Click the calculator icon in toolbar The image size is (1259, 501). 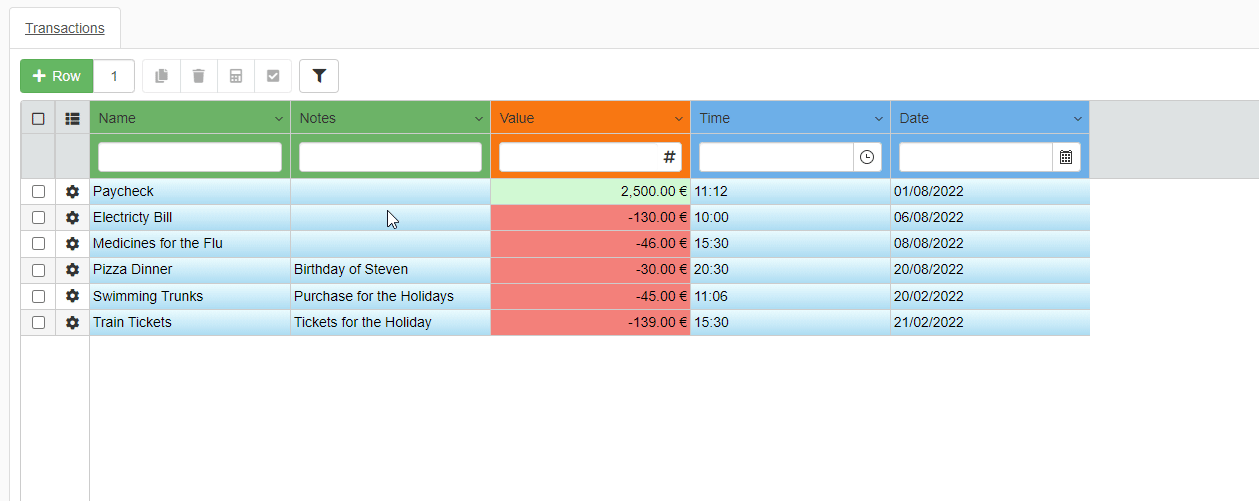click(x=236, y=76)
